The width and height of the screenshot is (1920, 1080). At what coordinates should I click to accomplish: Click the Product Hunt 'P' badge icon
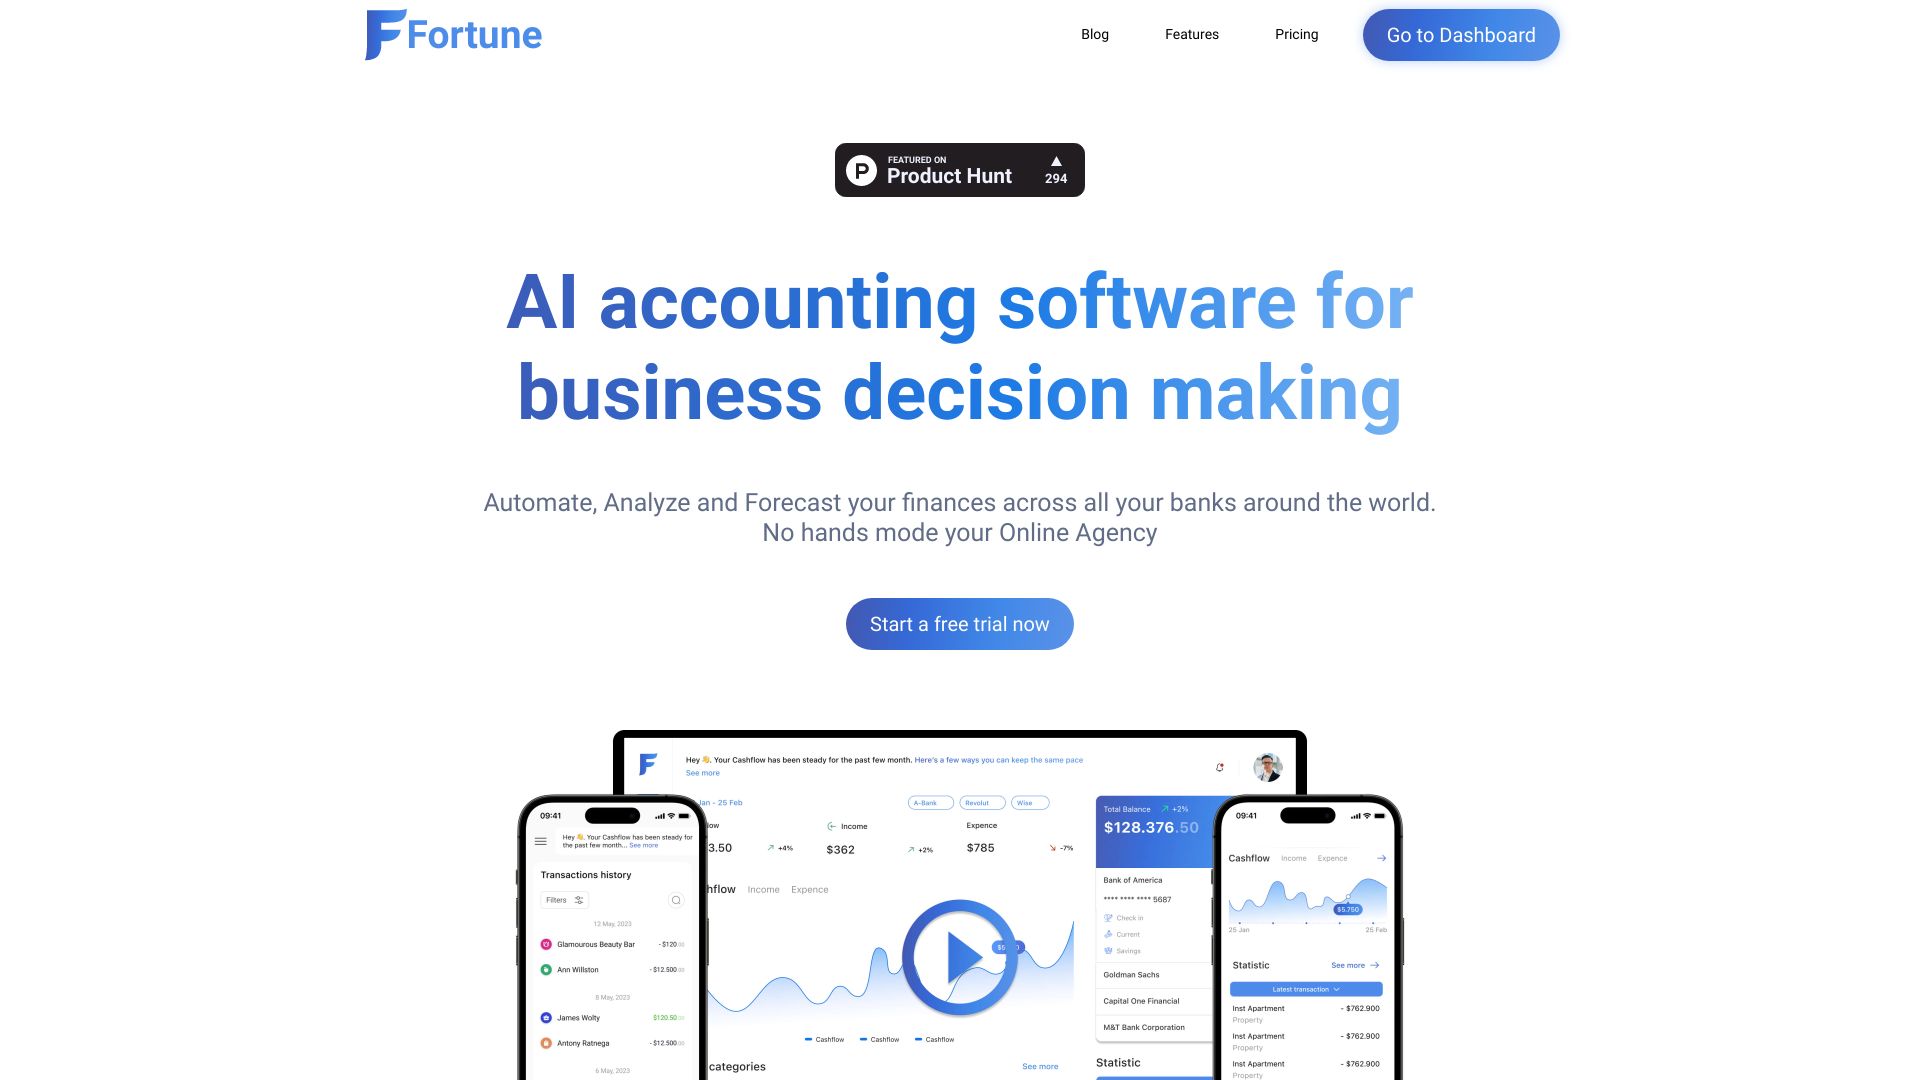click(x=864, y=169)
